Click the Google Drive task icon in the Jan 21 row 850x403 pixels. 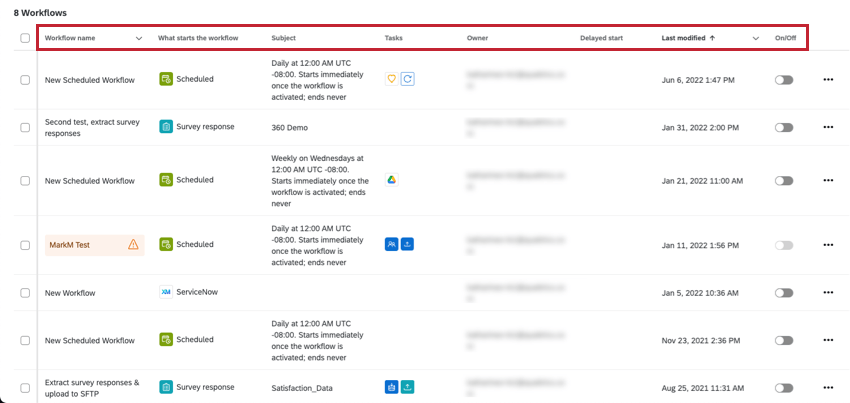pyautogui.click(x=392, y=180)
